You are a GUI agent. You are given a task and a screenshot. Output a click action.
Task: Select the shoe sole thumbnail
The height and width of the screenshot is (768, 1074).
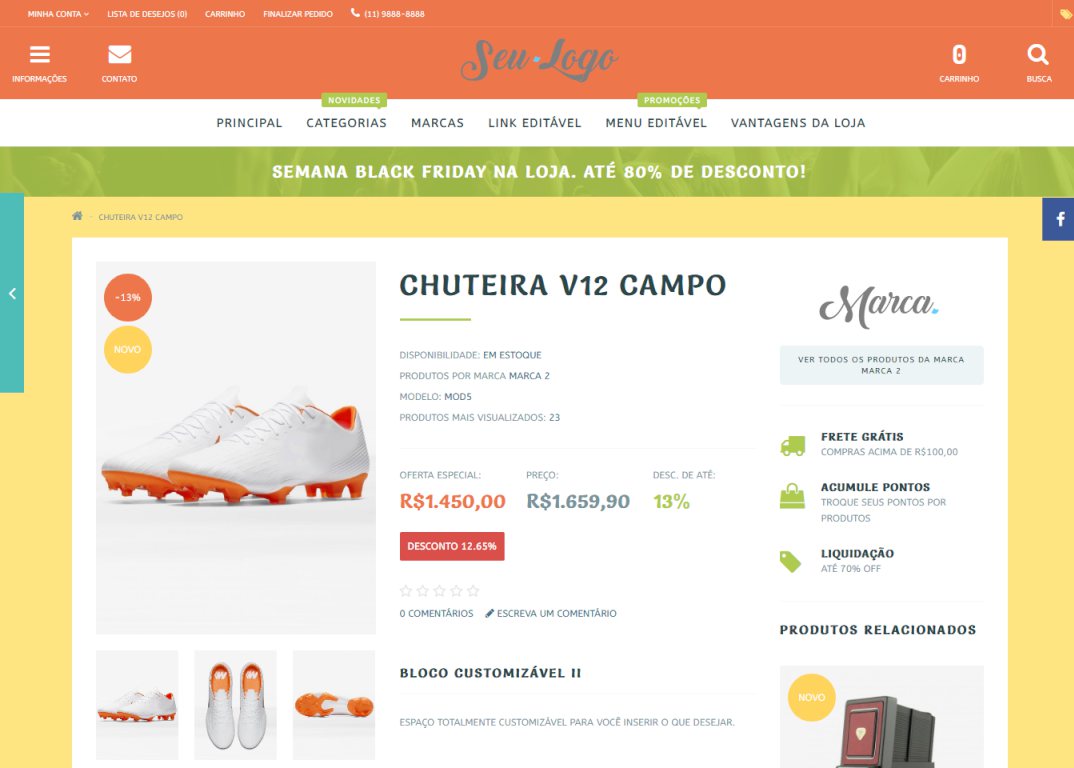pyautogui.click(x=334, y=705)
